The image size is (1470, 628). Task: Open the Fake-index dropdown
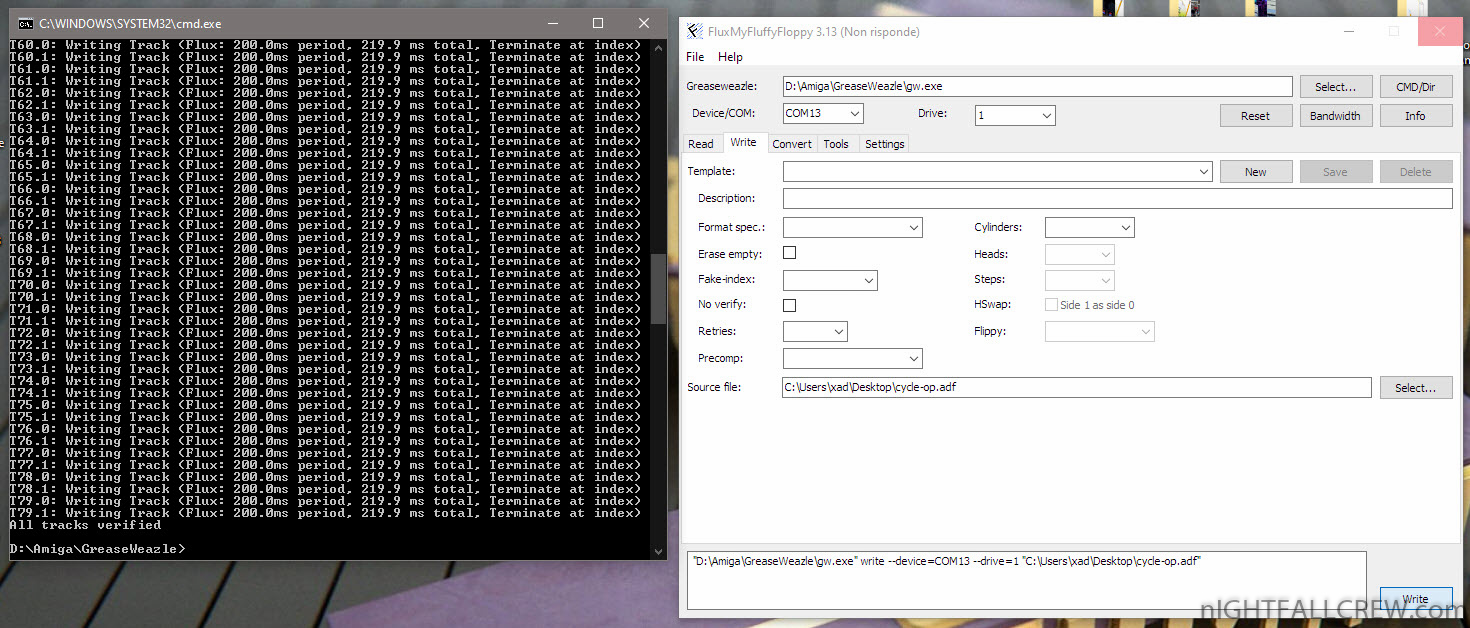point(829,280)
